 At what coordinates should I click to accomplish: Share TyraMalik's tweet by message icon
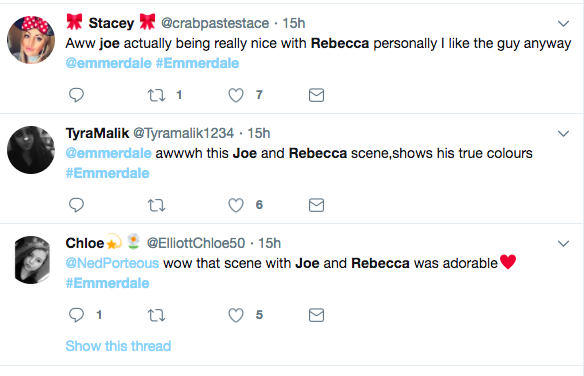tap(316, 205)
